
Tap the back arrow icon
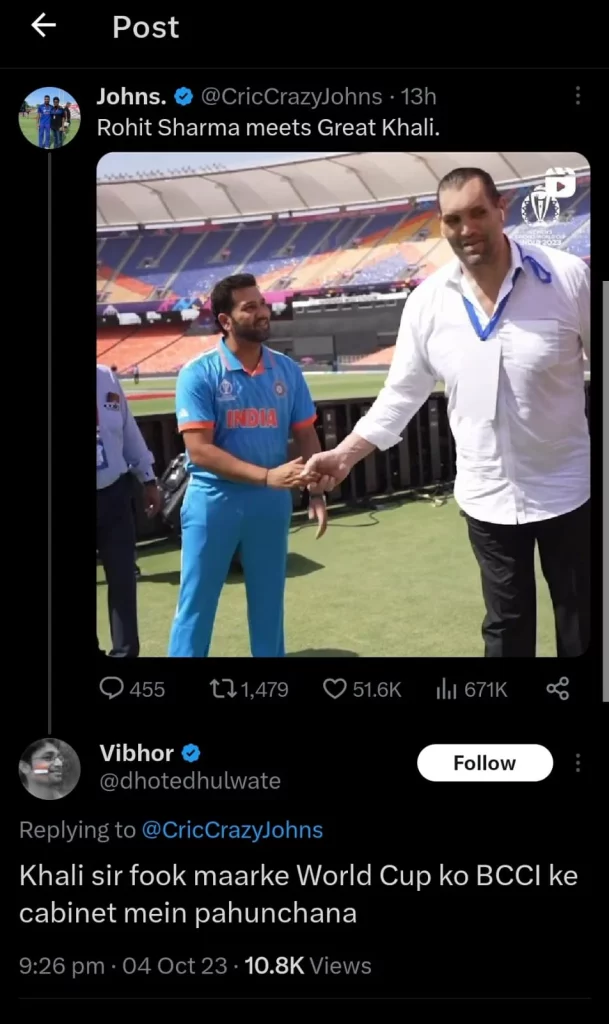[43, 27]
